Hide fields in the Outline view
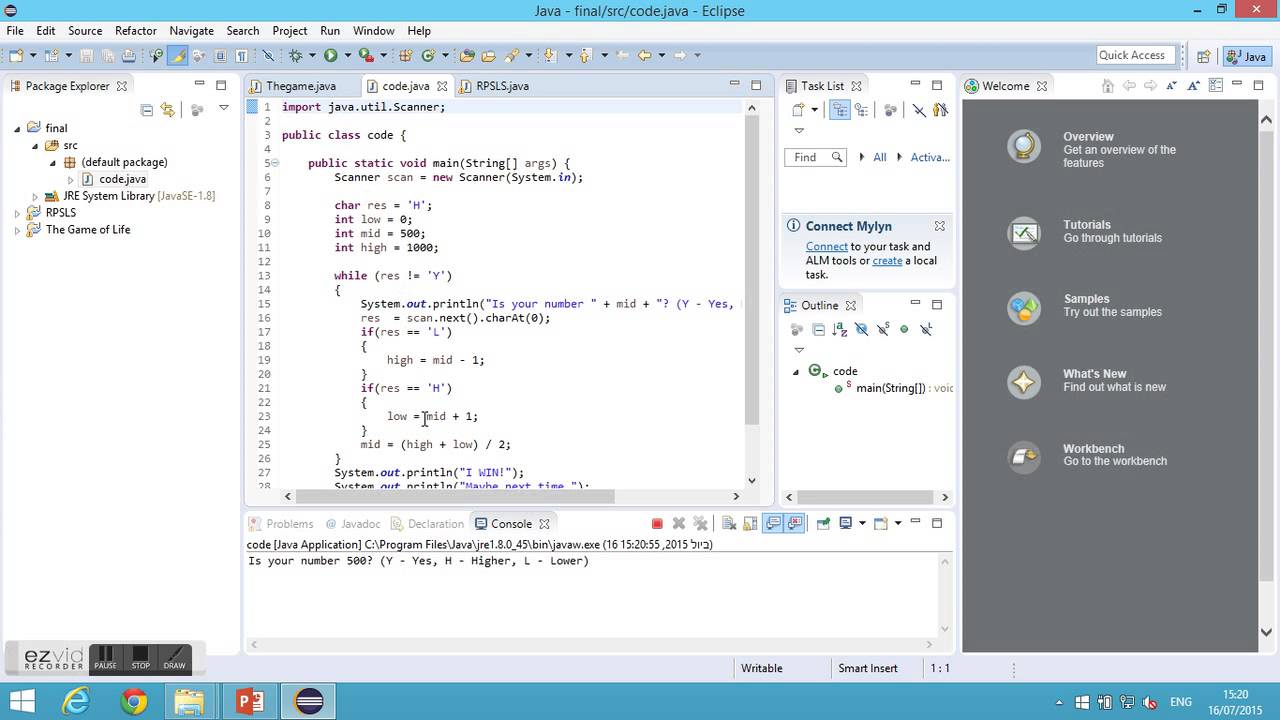The image size is (1280, 720). click(x=861, y=329)
